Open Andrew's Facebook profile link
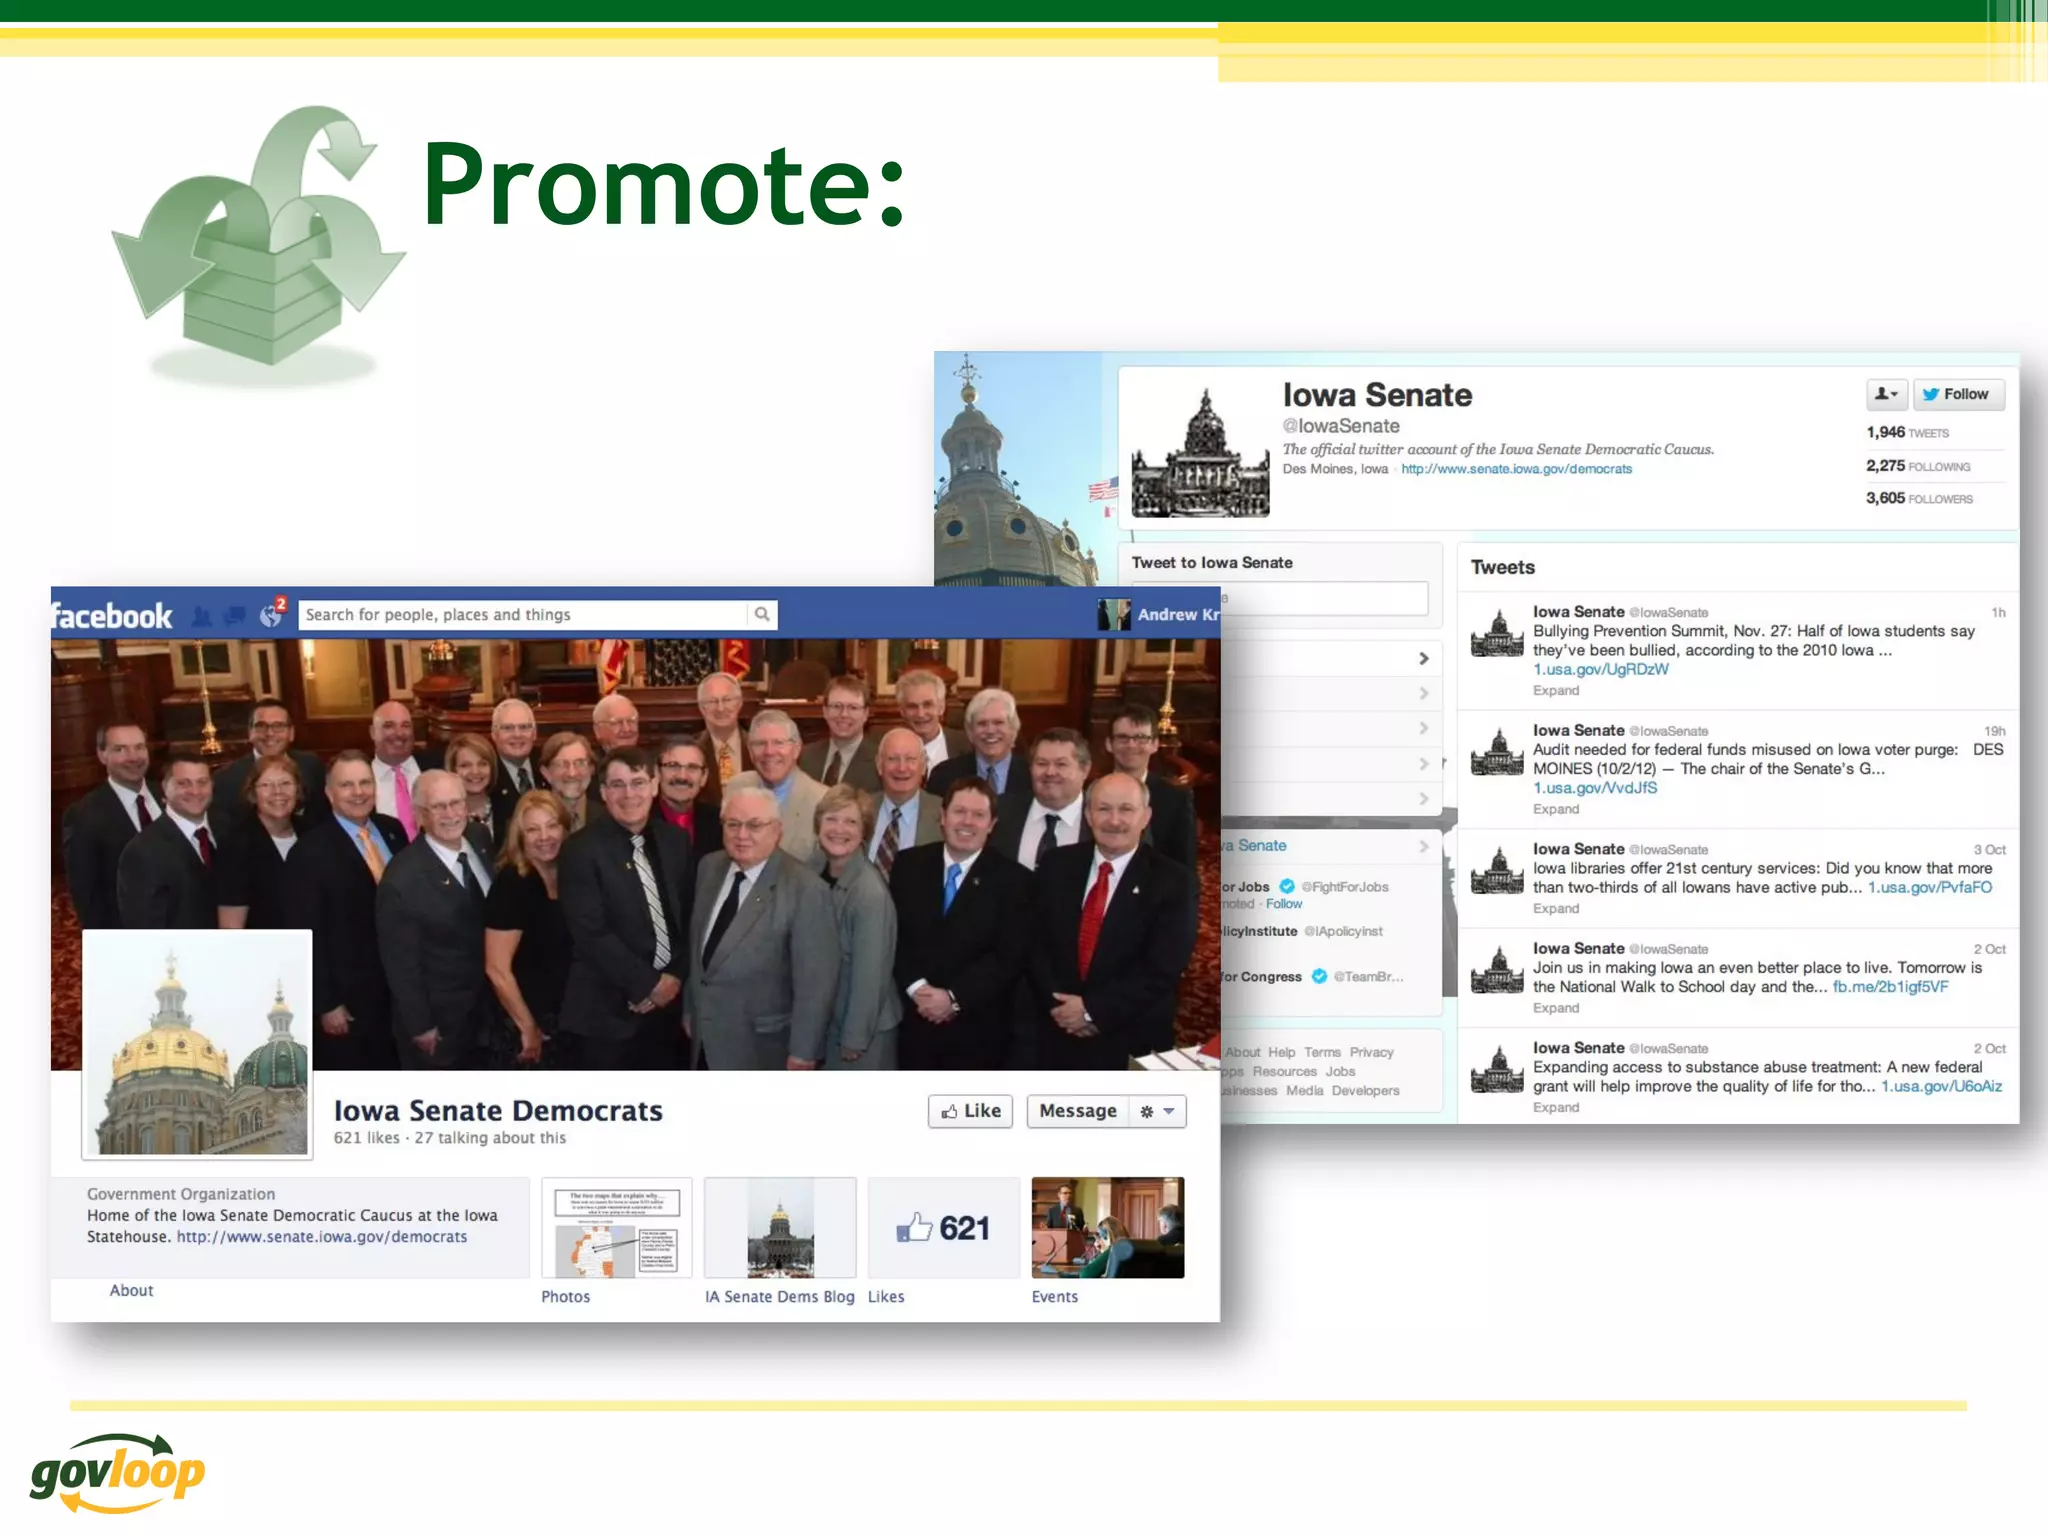The width and height of the screenshot is (2048, 1536). pyautogui.click(x=1177, y=614)
